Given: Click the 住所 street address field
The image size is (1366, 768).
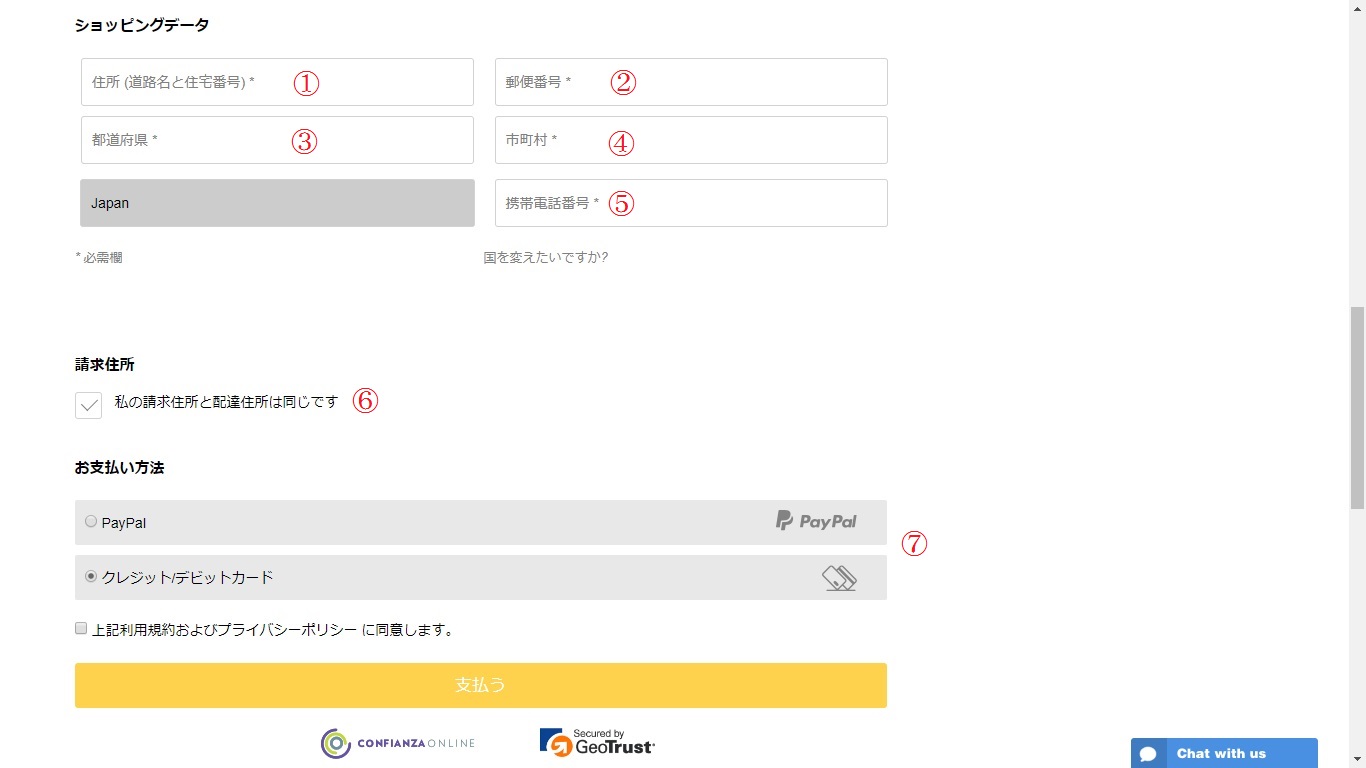Looking at the screenshot, I should [x=277, y=82].
